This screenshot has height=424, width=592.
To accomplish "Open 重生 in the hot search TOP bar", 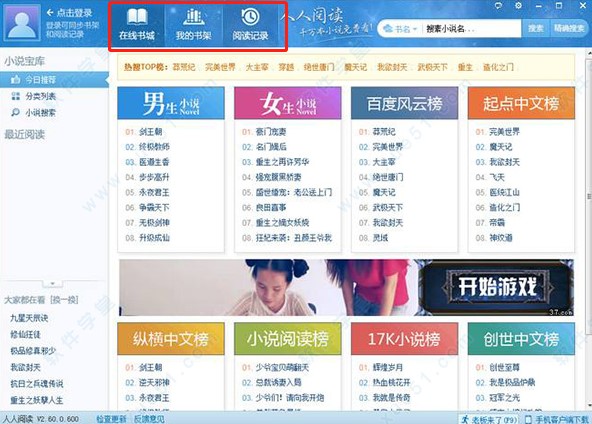I will point(465,67).
